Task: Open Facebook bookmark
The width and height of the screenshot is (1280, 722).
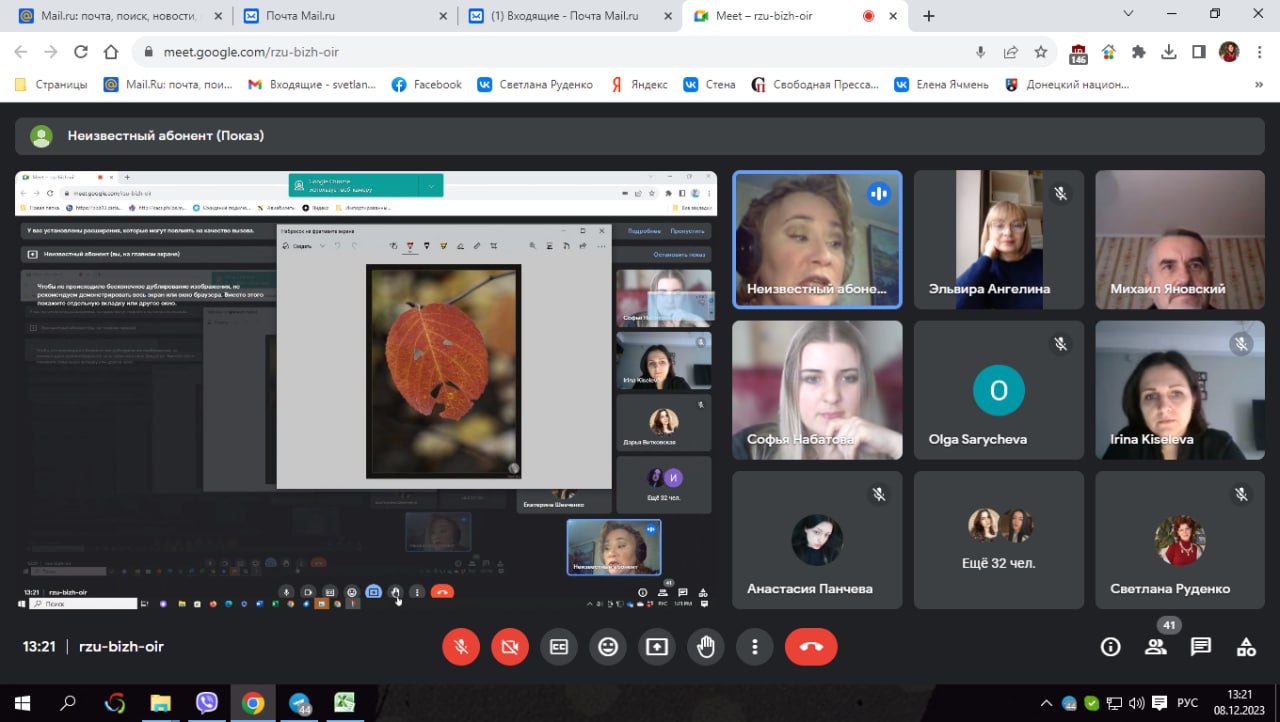Action: [427, 85]
